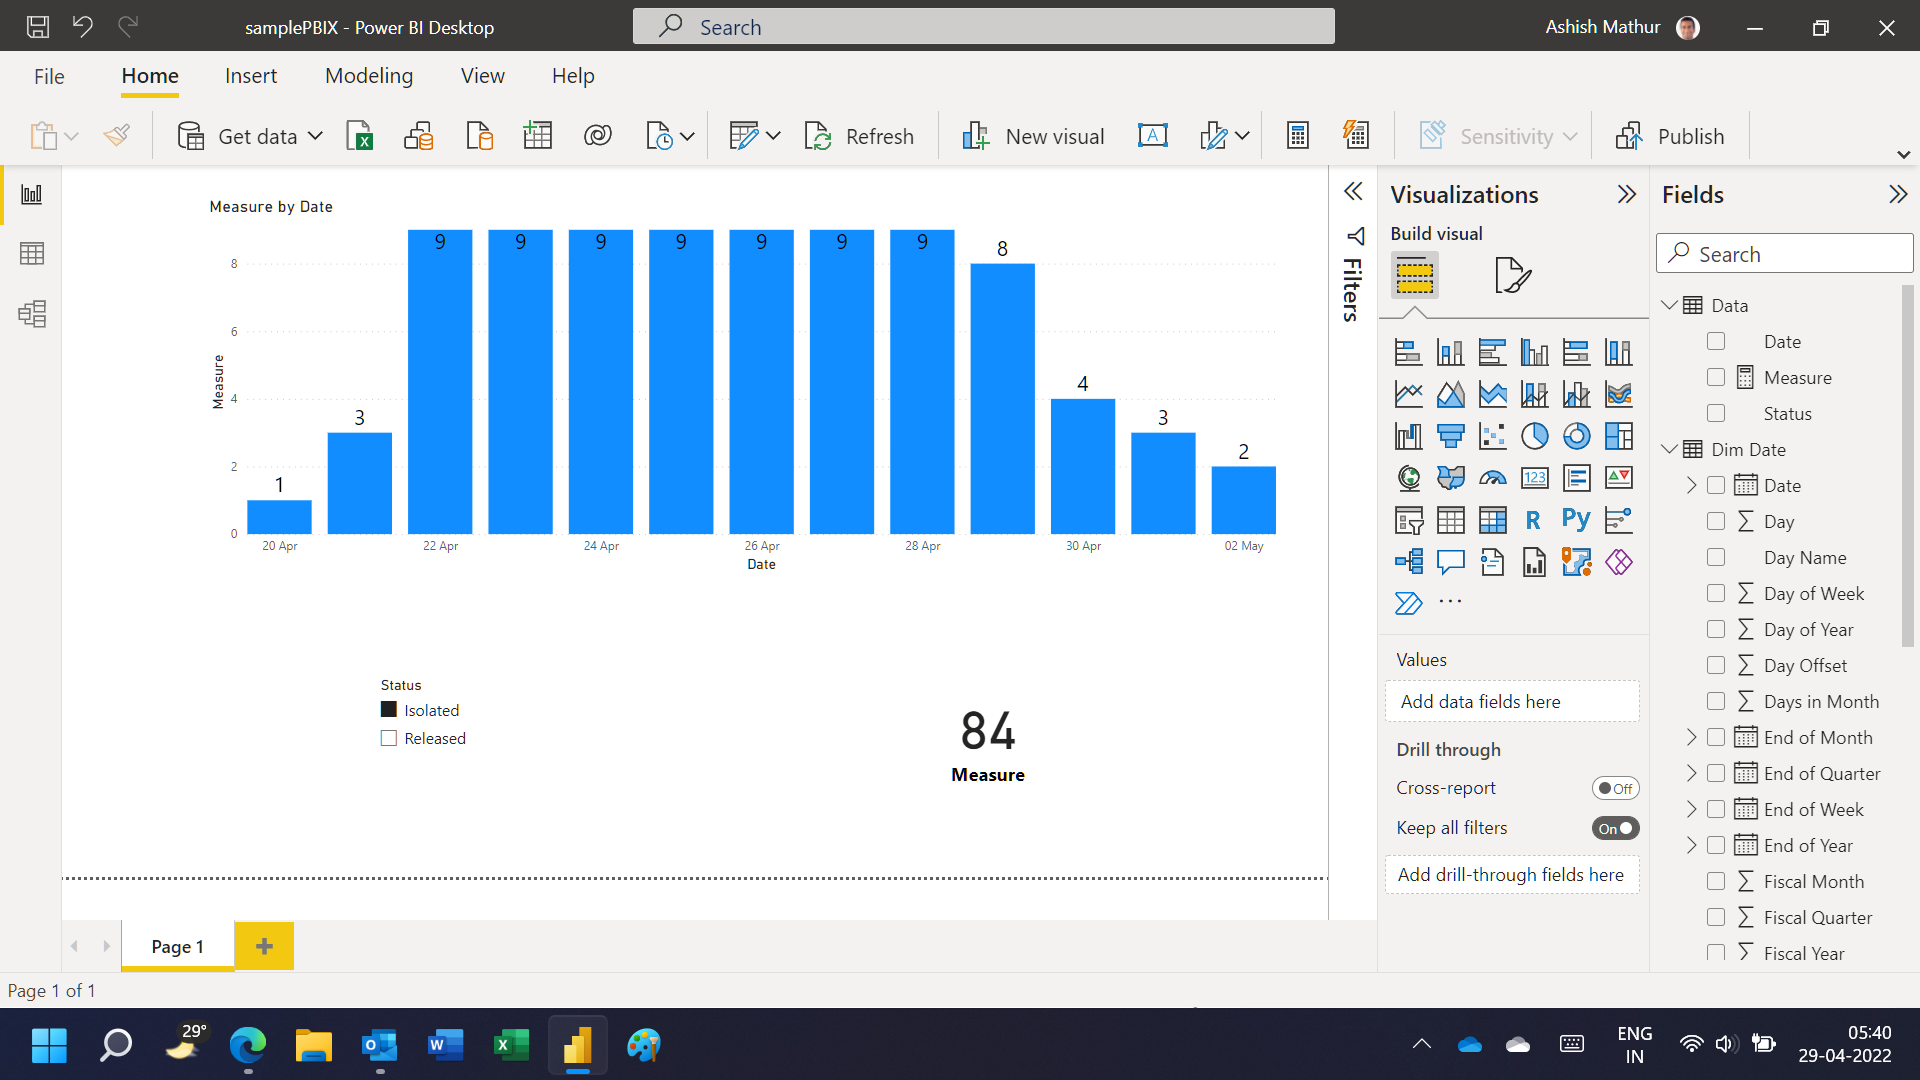Expand the Dim Date Date hierarchy
This screenshot has height=1080, width=1920.
pyautogui.click(x=1691, y=486)
